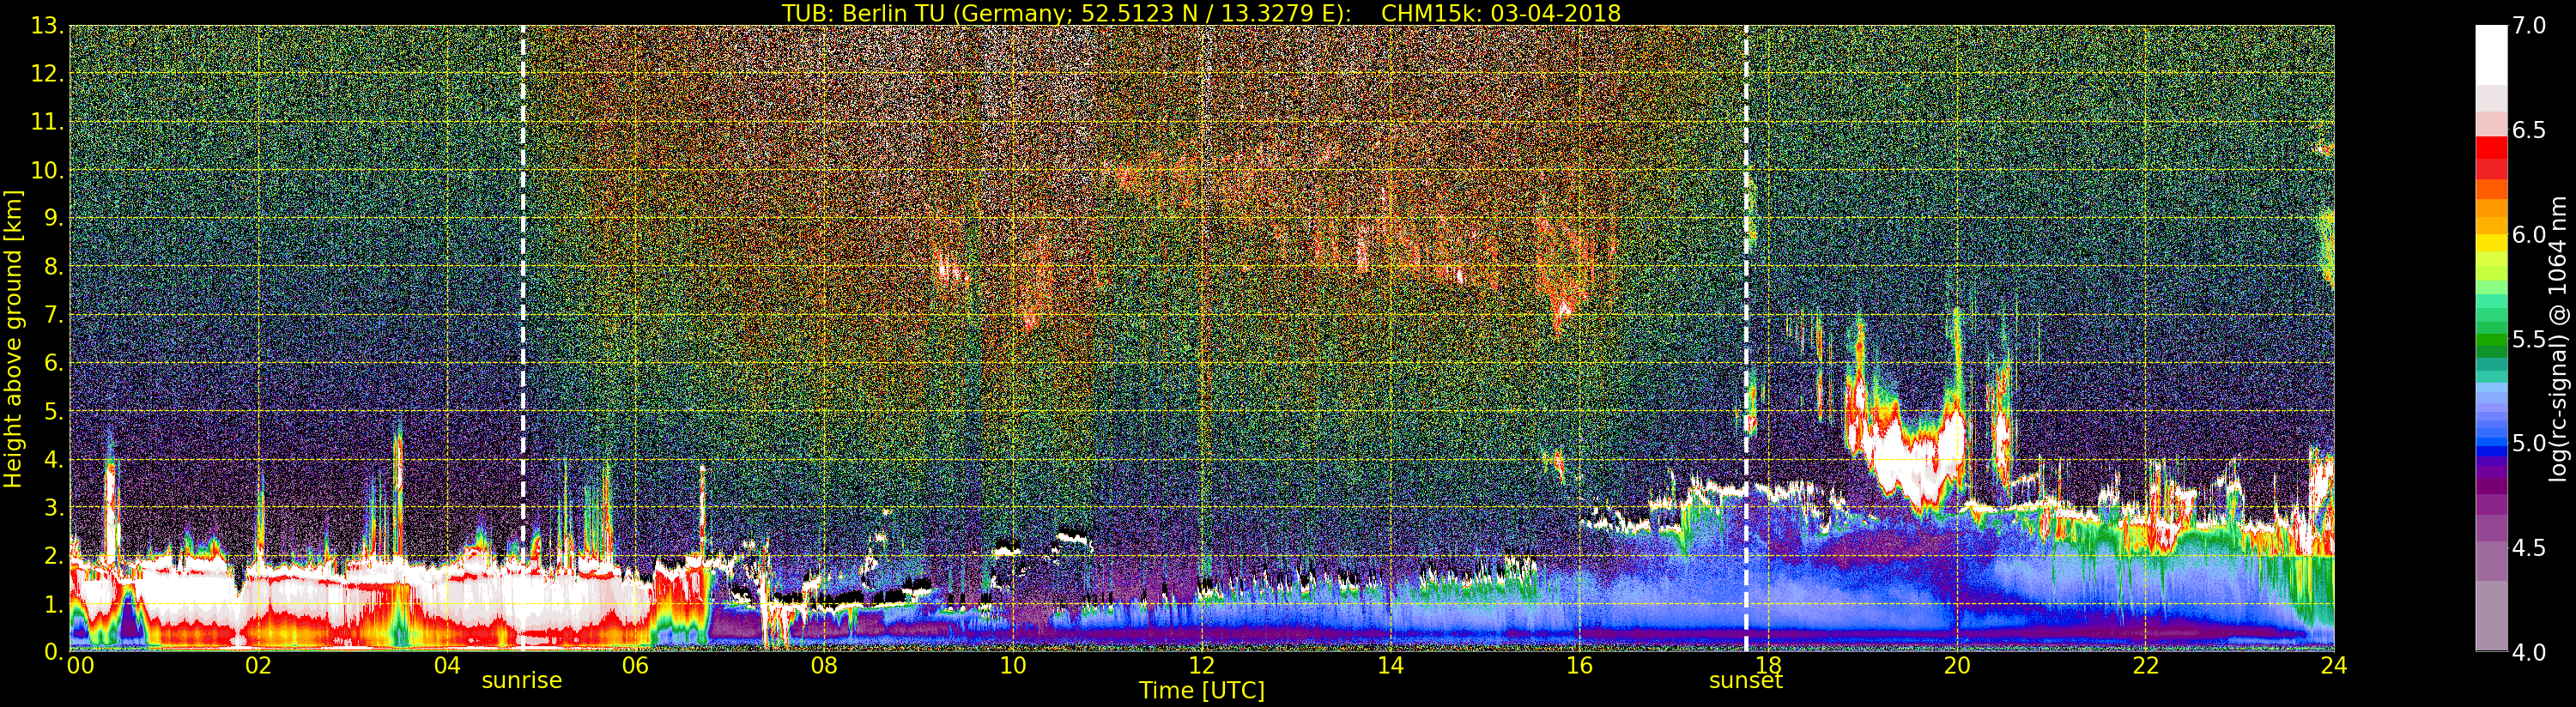Click colorbar tick label '5.0'

2530,443
